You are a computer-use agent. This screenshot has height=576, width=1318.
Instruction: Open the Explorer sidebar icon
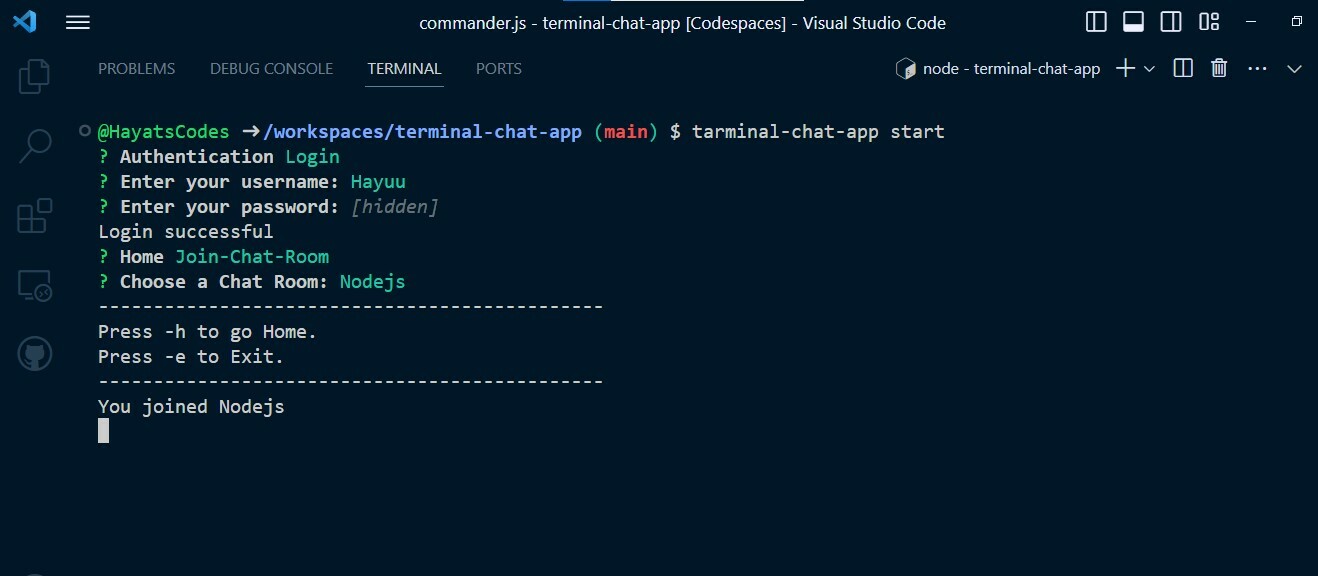coord(35,75)
